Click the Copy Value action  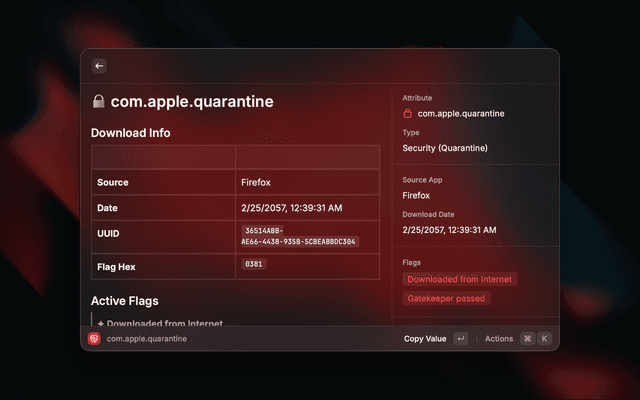(x=424, y=339)
